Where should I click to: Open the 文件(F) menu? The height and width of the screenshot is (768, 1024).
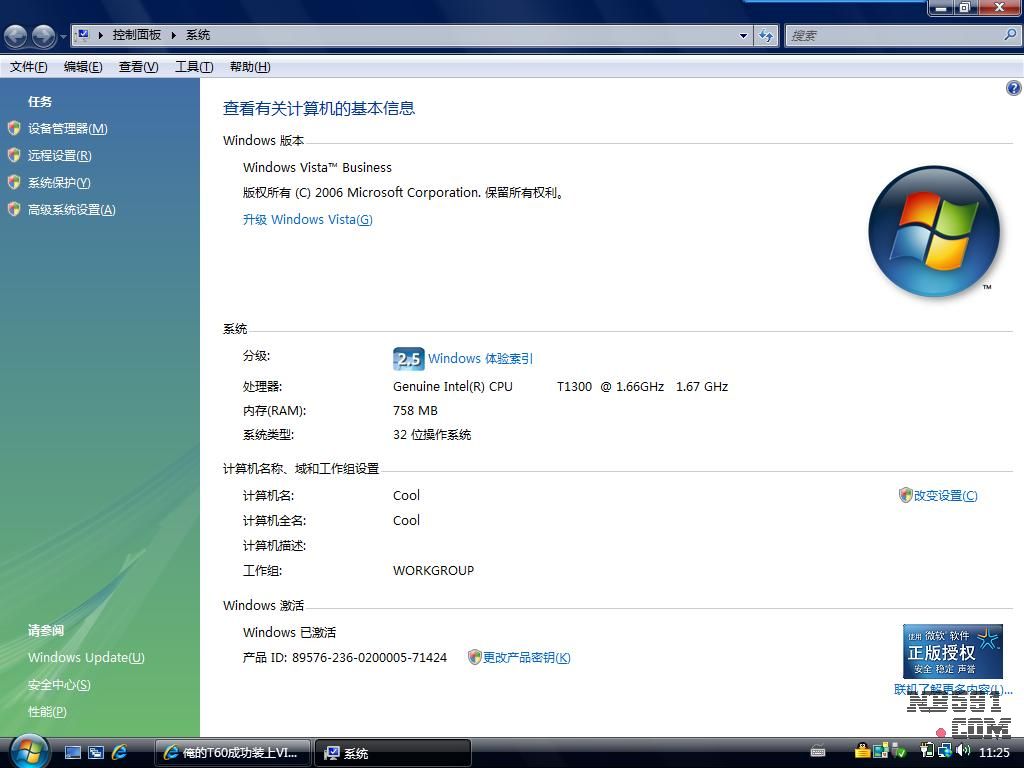[28, 67]
